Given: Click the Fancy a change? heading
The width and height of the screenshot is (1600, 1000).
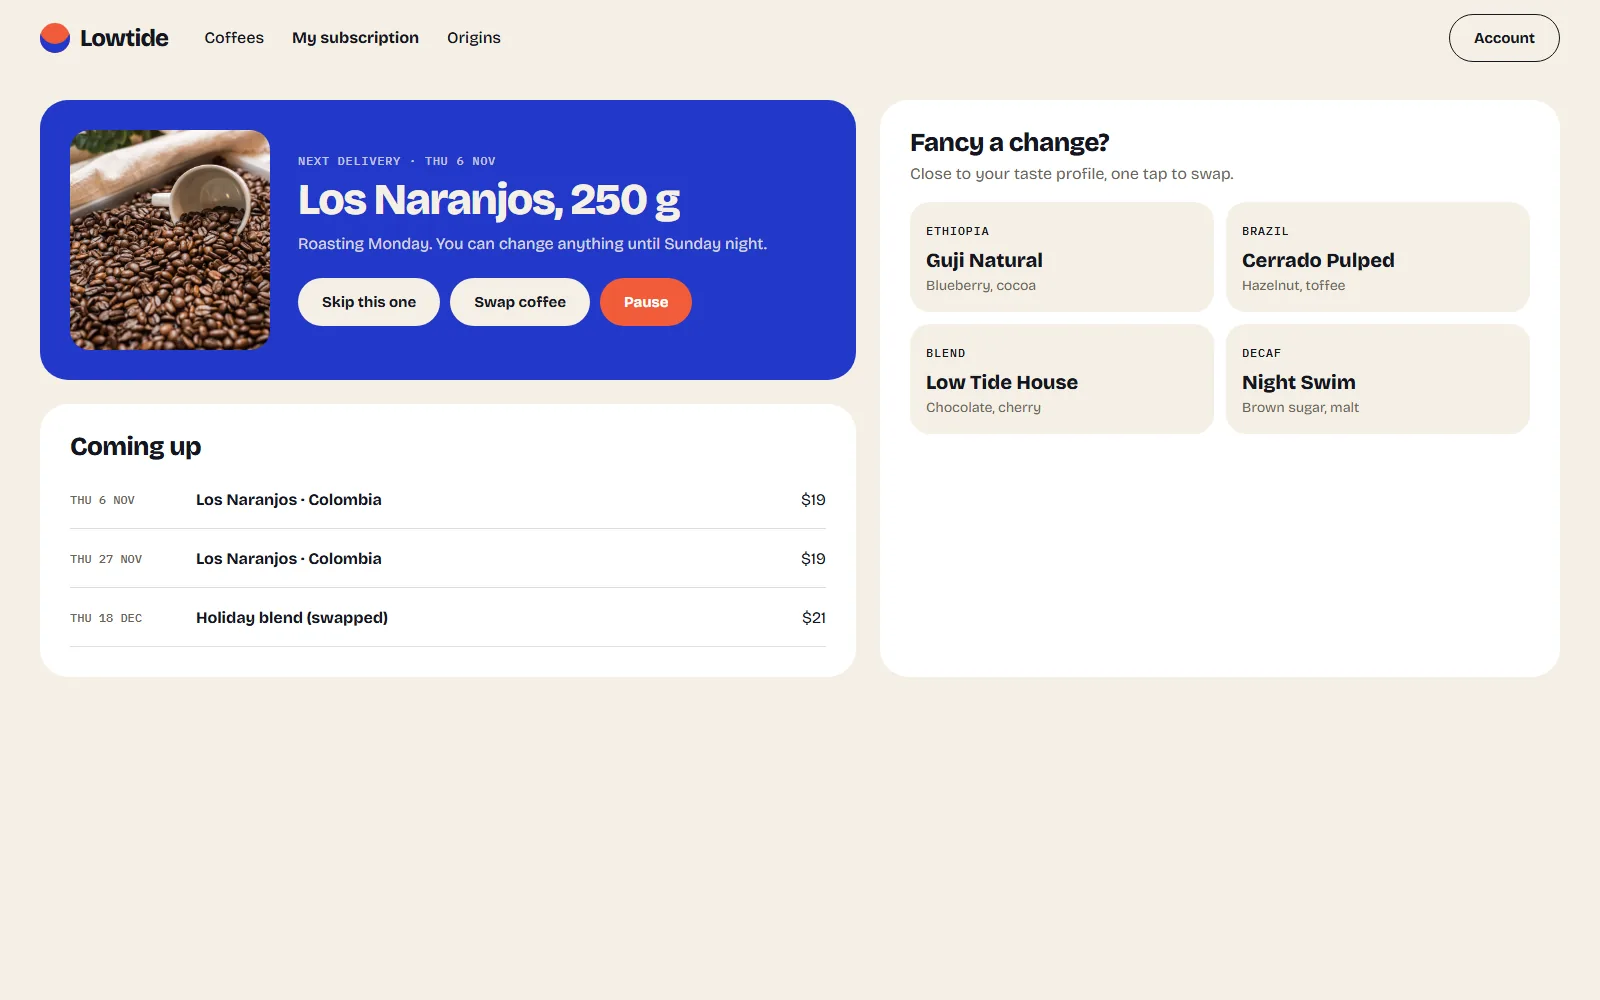Looking at the screenshot, I should pos(1009,143).
